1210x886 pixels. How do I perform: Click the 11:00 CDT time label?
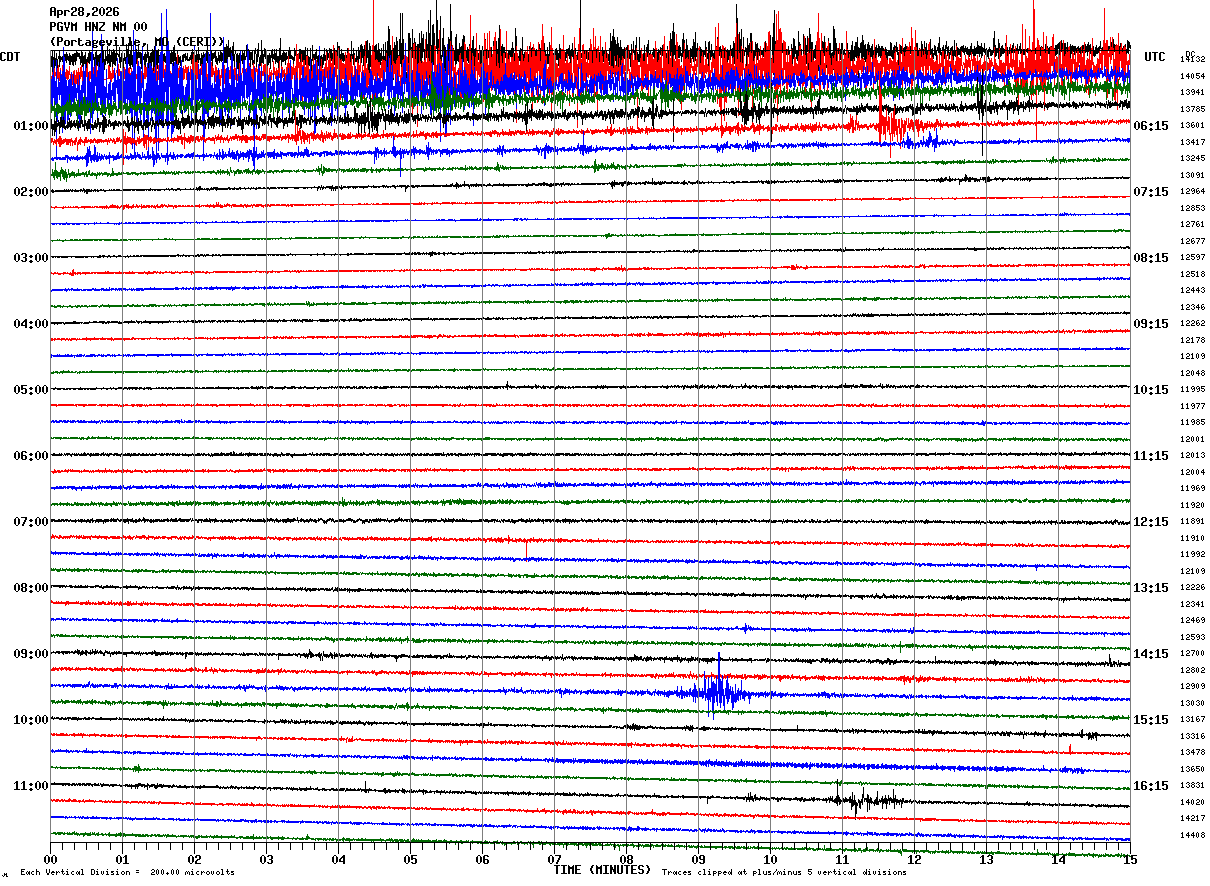(x=31, y=786)
